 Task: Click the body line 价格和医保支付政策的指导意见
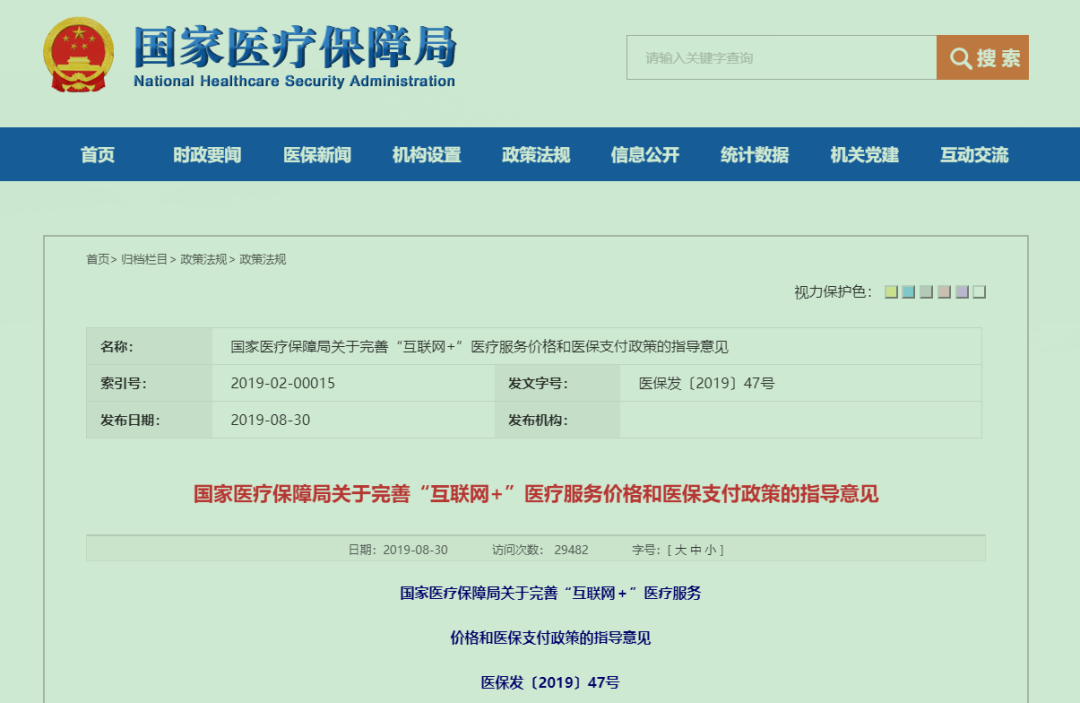point(550,638)
